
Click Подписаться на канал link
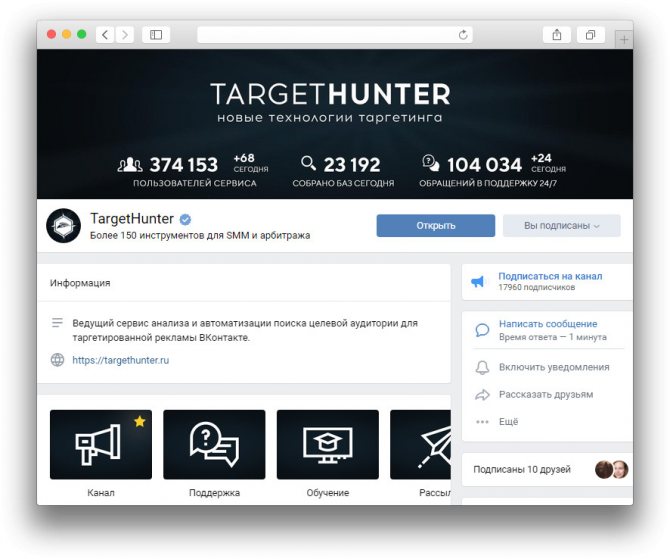coord(550,276)
